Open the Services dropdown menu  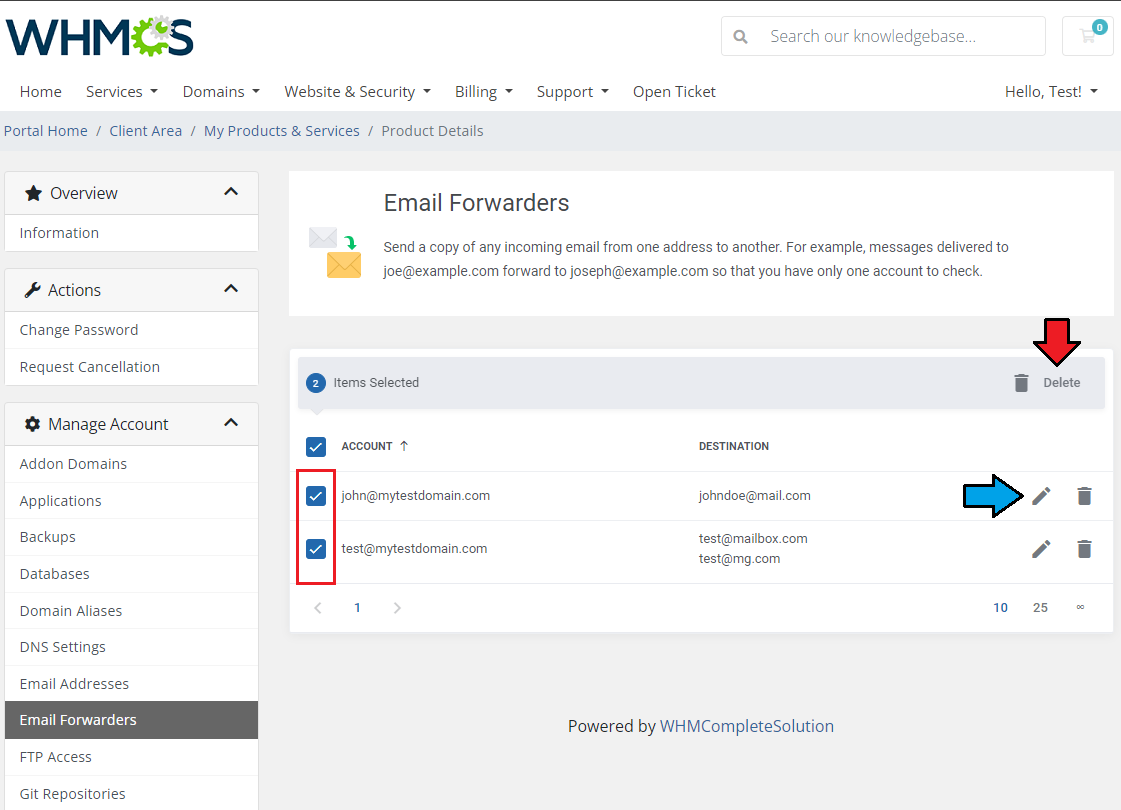click(x=122, y=92)
